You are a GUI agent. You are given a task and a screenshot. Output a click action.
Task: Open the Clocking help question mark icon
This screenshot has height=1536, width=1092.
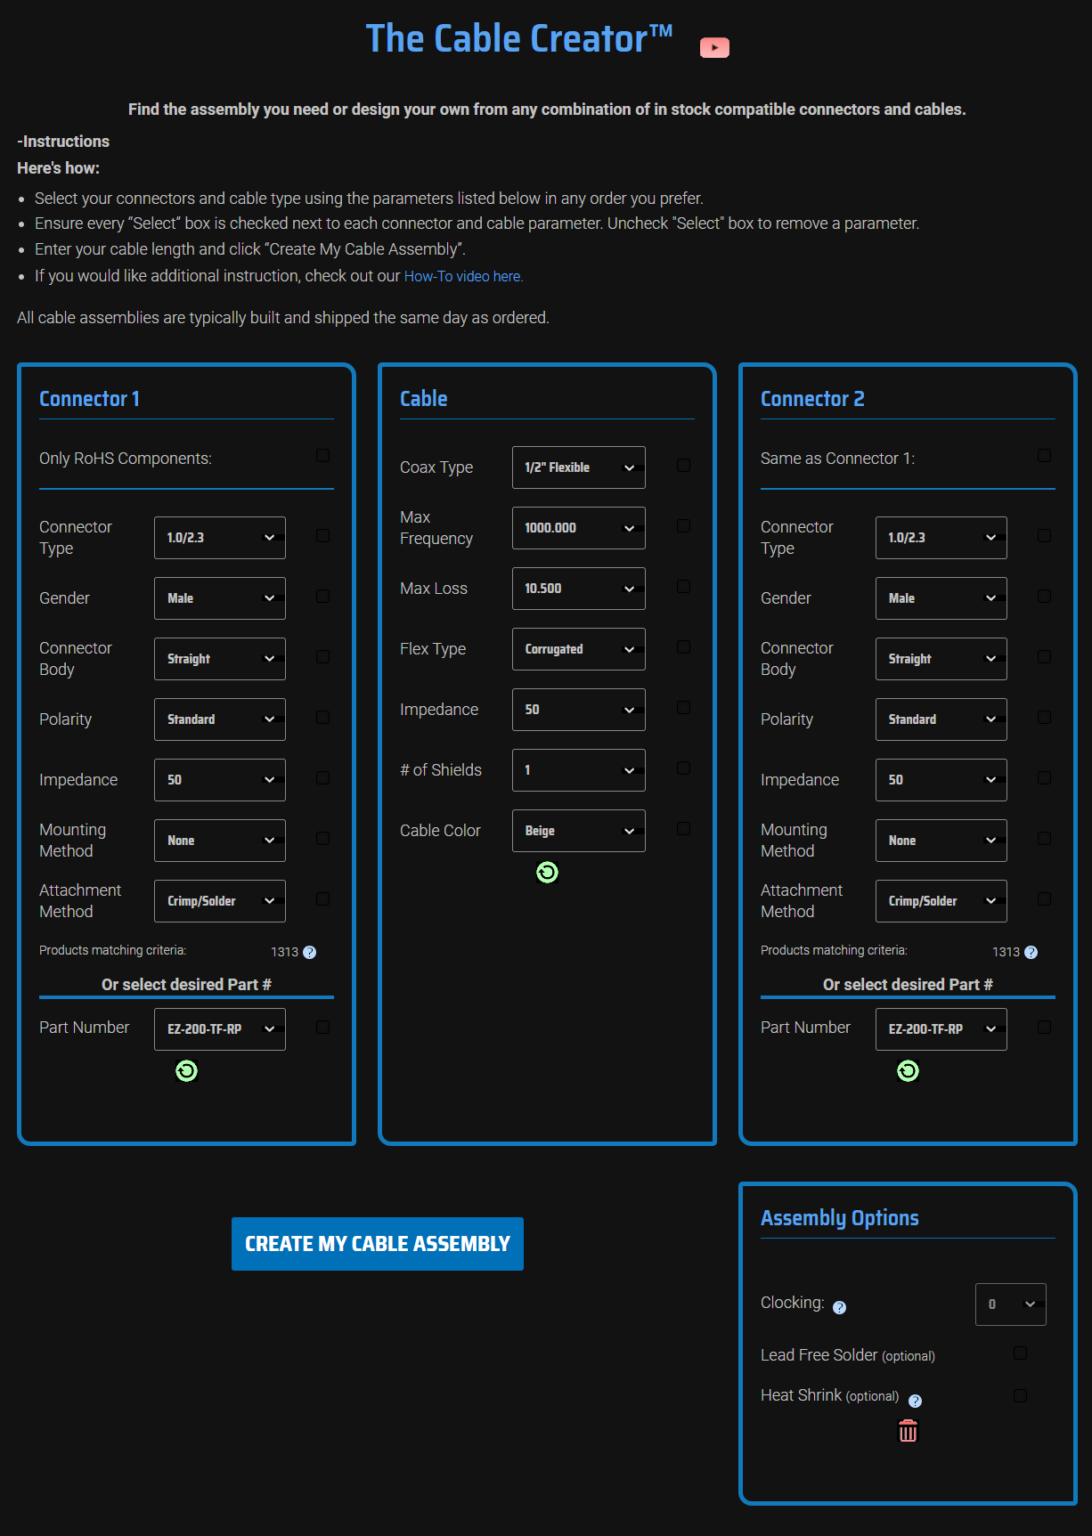pos(839,1307)
